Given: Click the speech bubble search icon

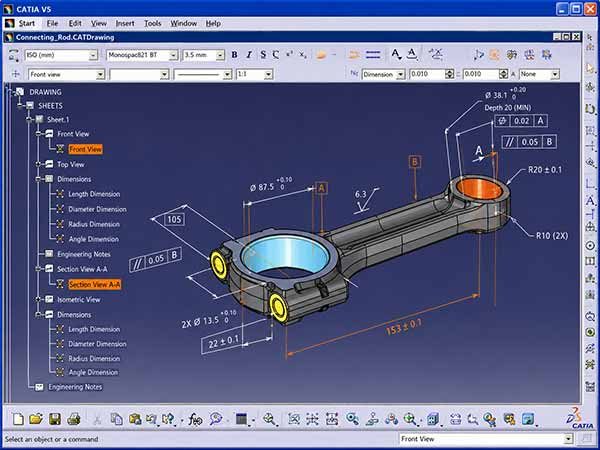Looking at the screenshot, I should click(x=216, y=419).
